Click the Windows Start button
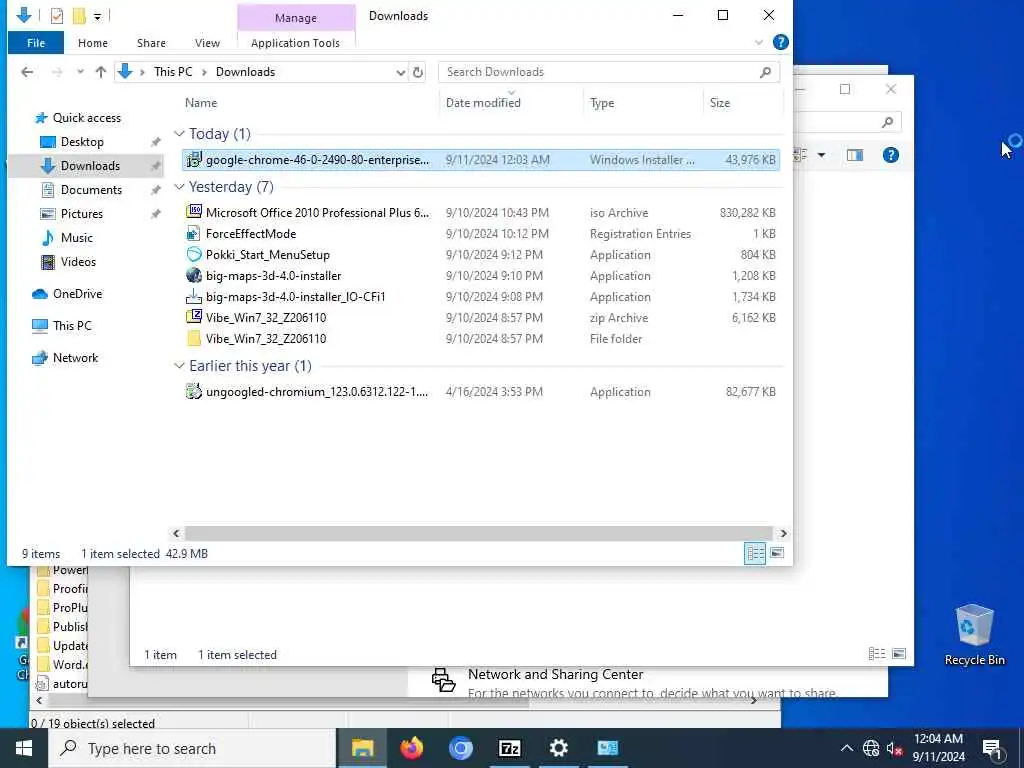 [x=24, y=748]
